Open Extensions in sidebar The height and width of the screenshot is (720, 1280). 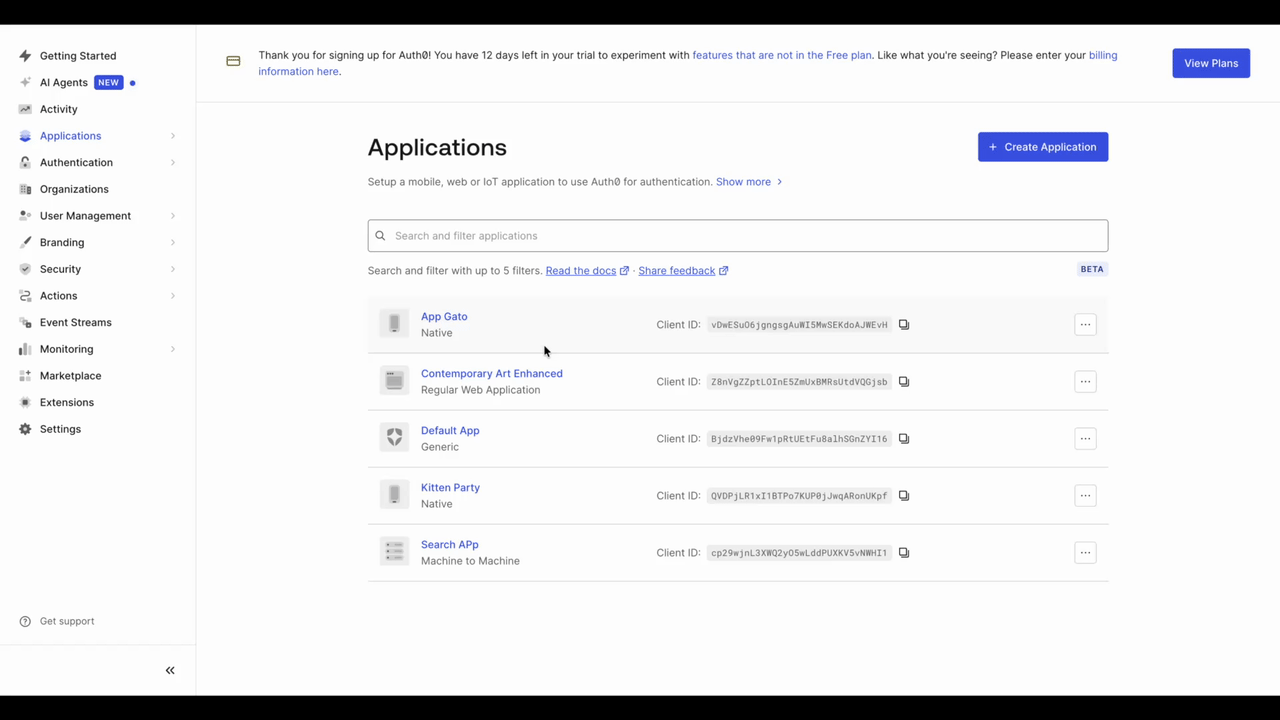click(x=67, y=403)
